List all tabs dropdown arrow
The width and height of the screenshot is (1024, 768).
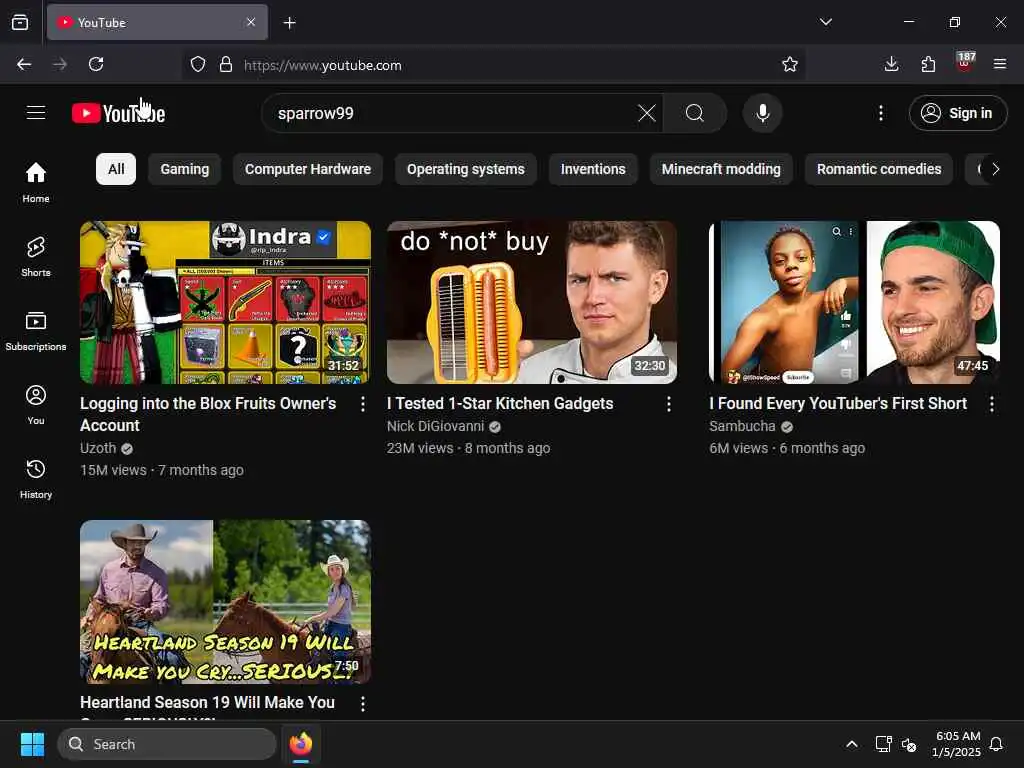click(825, 22)
